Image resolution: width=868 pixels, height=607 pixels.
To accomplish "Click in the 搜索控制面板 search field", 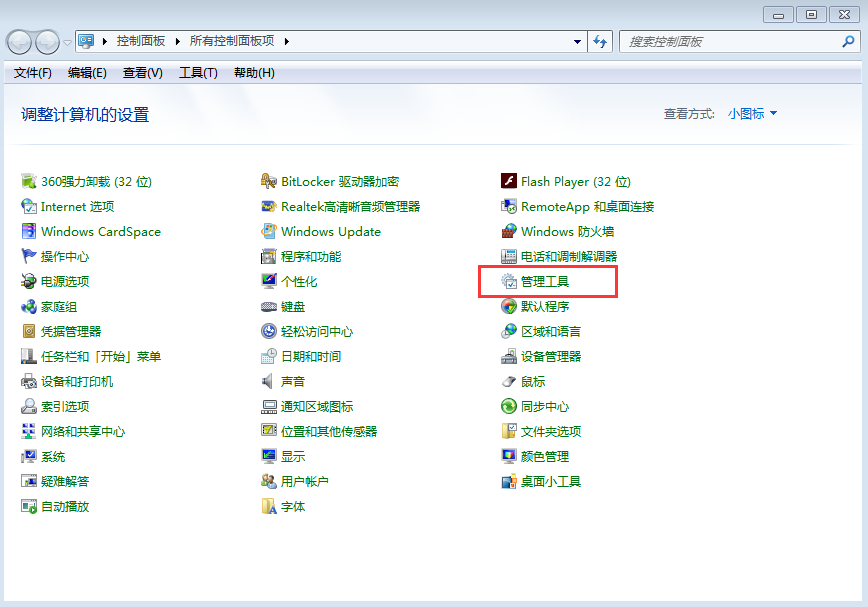I will coord(731,41).
